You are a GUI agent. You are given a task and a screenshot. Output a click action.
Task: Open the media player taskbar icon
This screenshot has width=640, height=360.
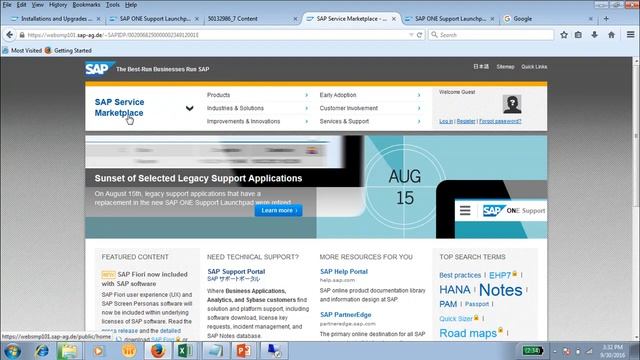pyautogui.click(x=98, y=351)
